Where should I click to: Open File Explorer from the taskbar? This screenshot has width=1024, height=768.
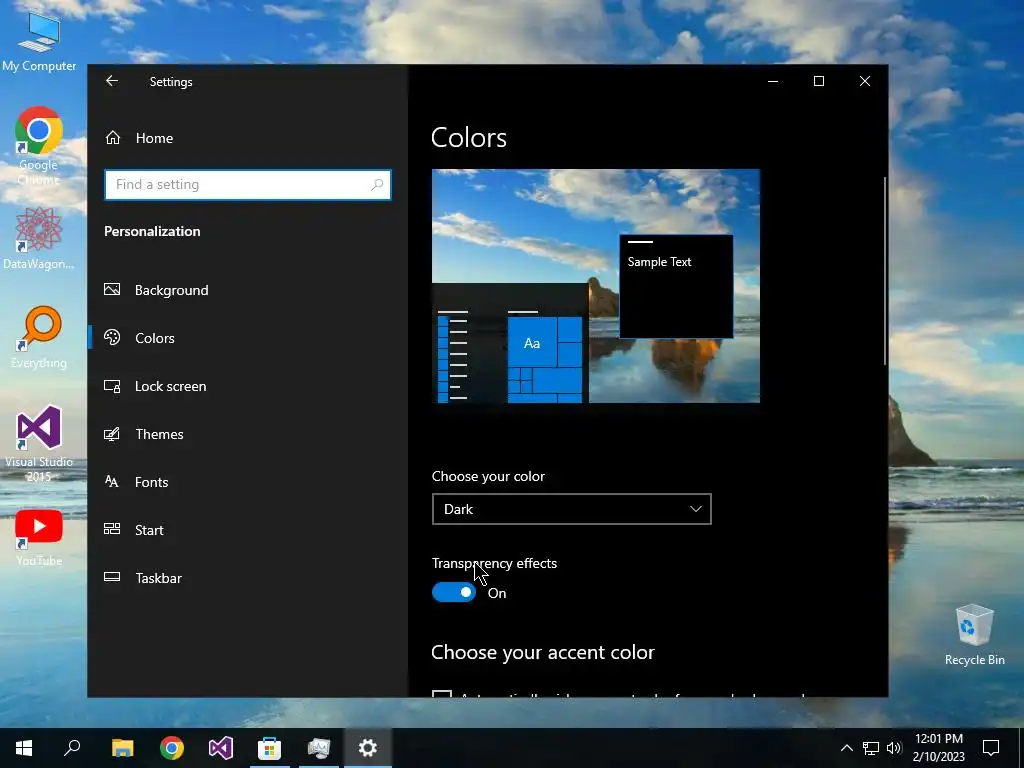[x=122, y=748]
